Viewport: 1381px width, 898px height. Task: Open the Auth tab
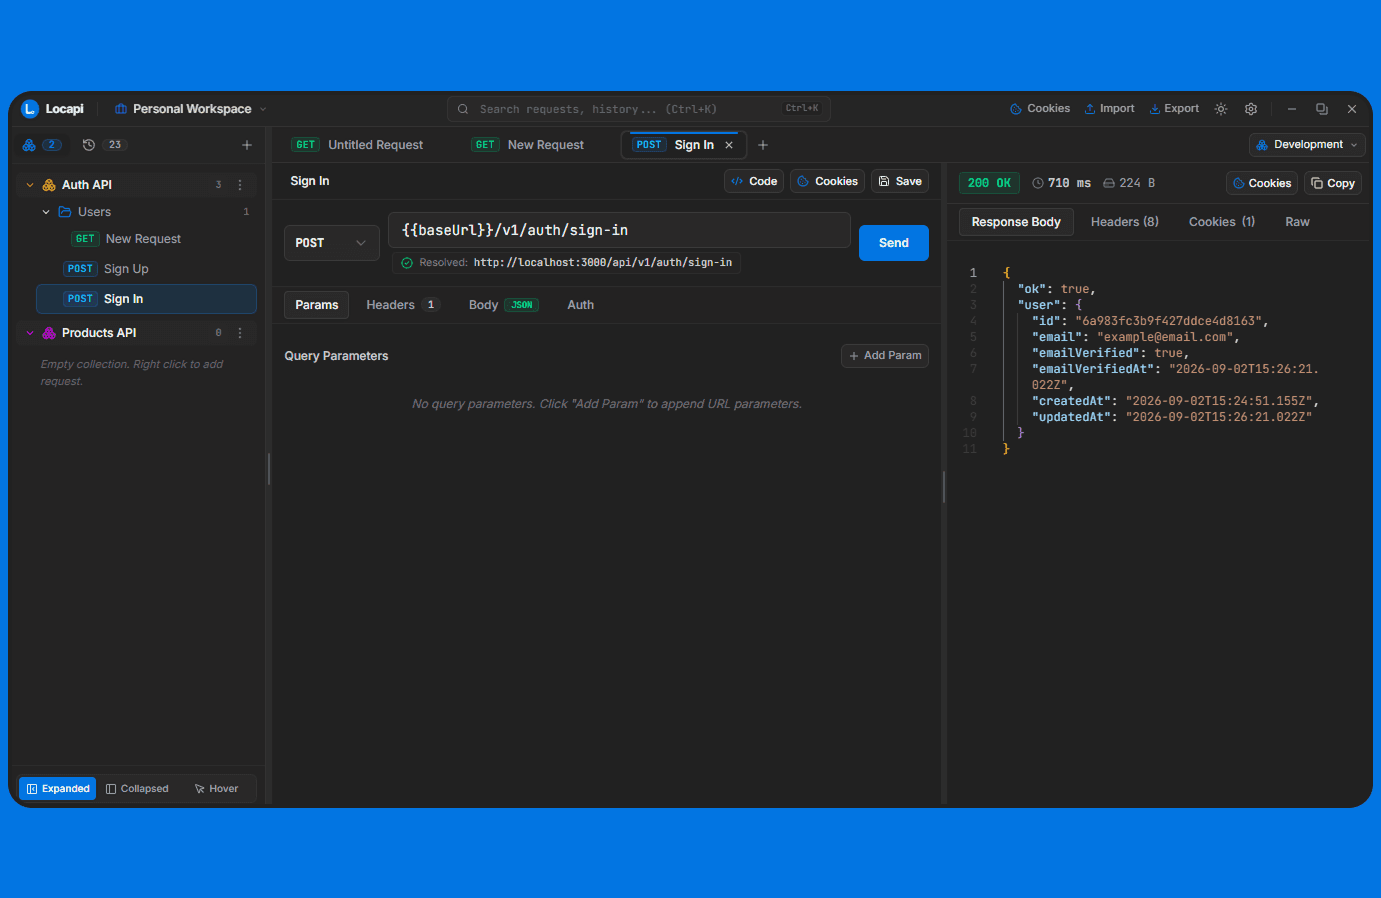coord(581,305)
